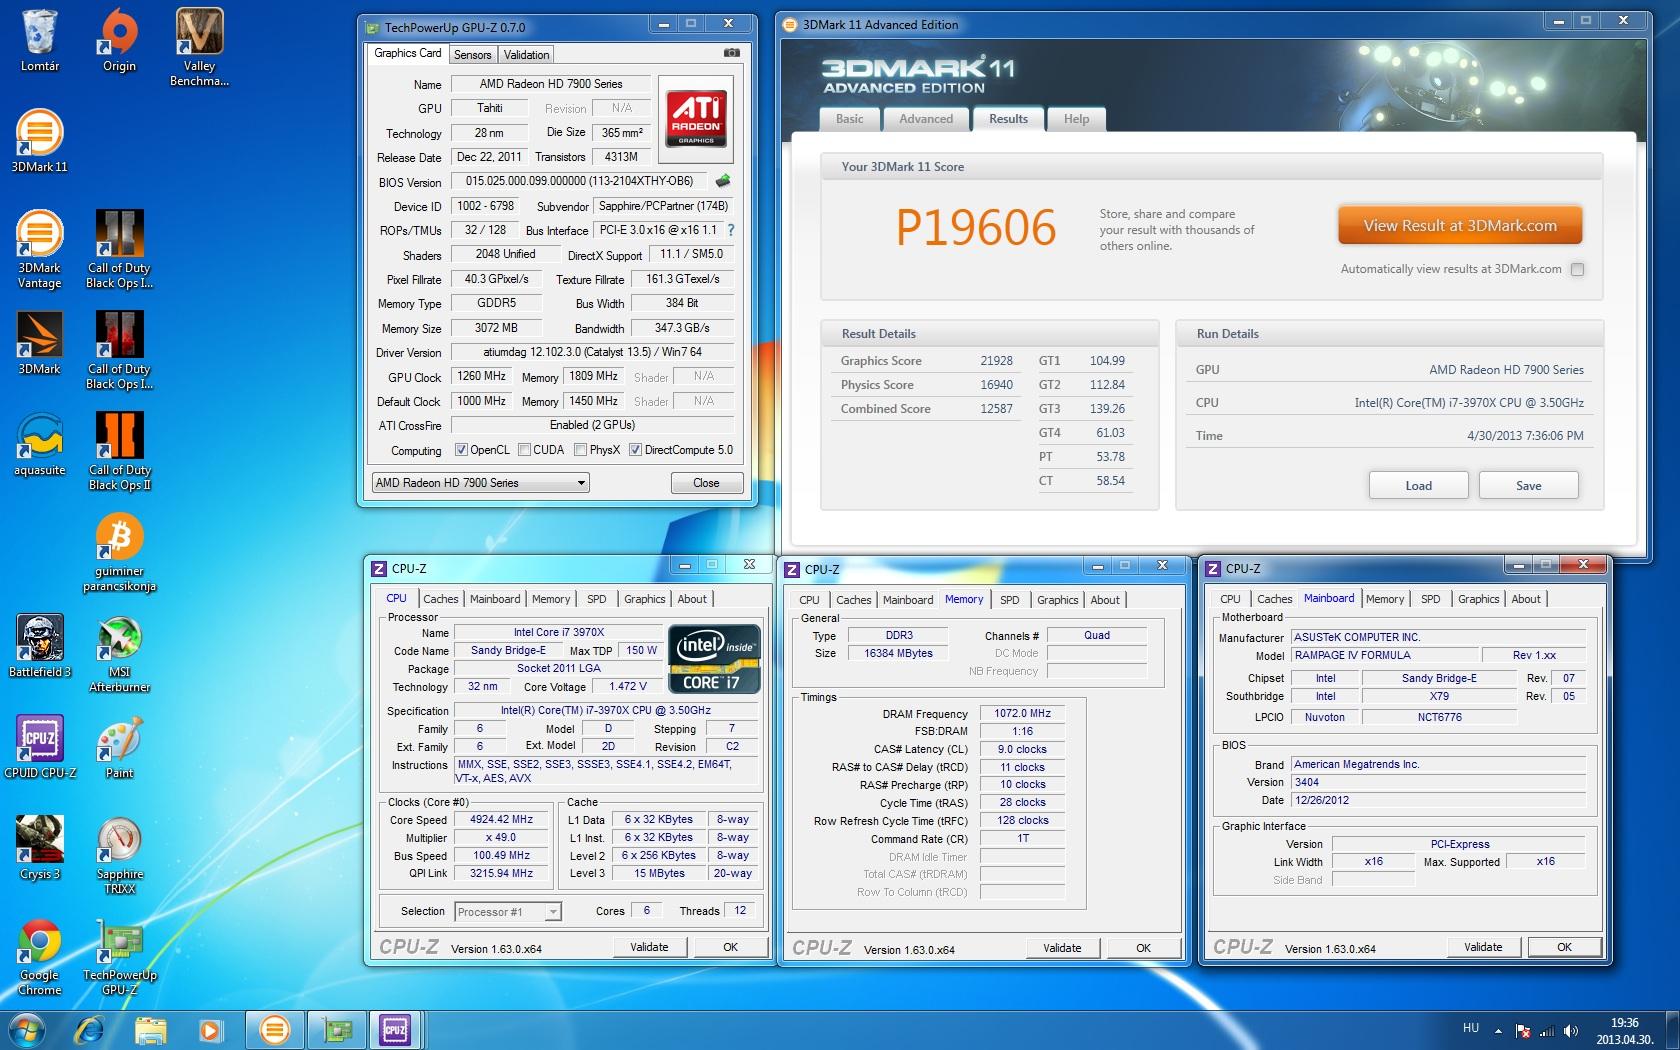Open Graphics tab in the CPU-Z Mainboard window

(x=1478, y=599)
